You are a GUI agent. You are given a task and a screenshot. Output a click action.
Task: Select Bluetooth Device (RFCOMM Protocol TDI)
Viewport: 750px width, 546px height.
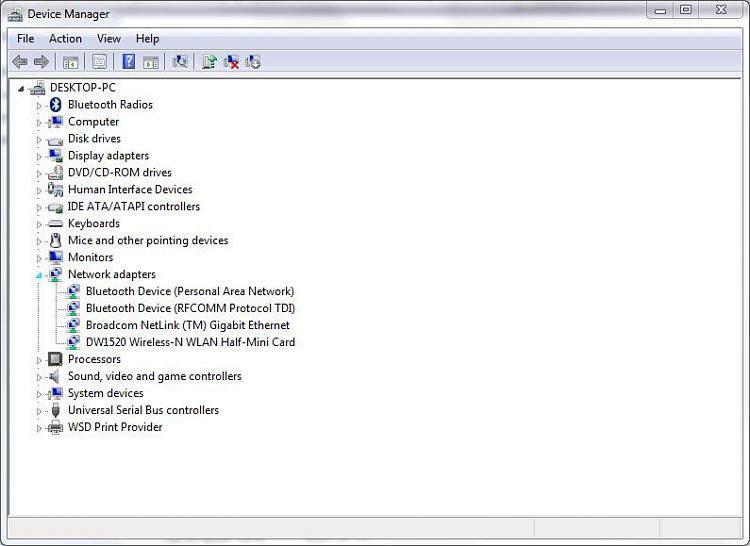[190, 308]
